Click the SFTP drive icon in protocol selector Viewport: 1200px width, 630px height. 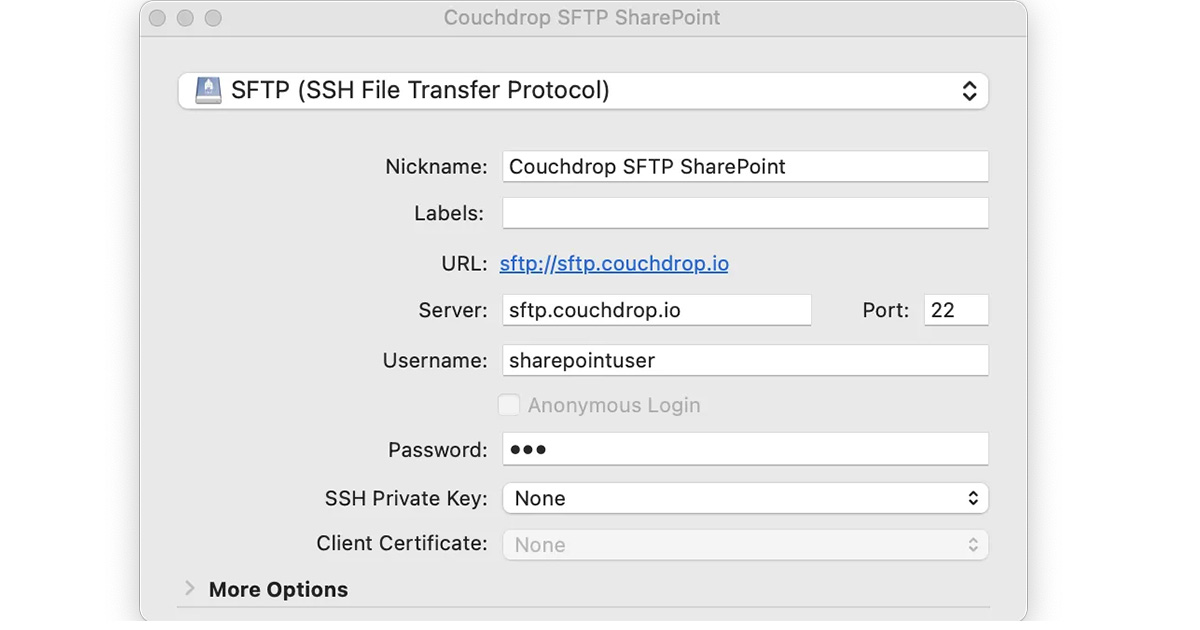207,90
